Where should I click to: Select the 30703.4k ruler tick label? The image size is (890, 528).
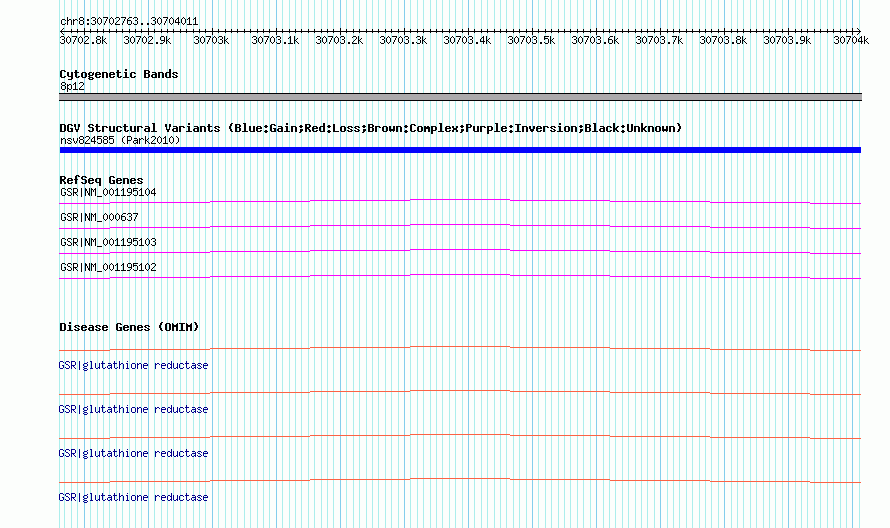coord(467,40)
